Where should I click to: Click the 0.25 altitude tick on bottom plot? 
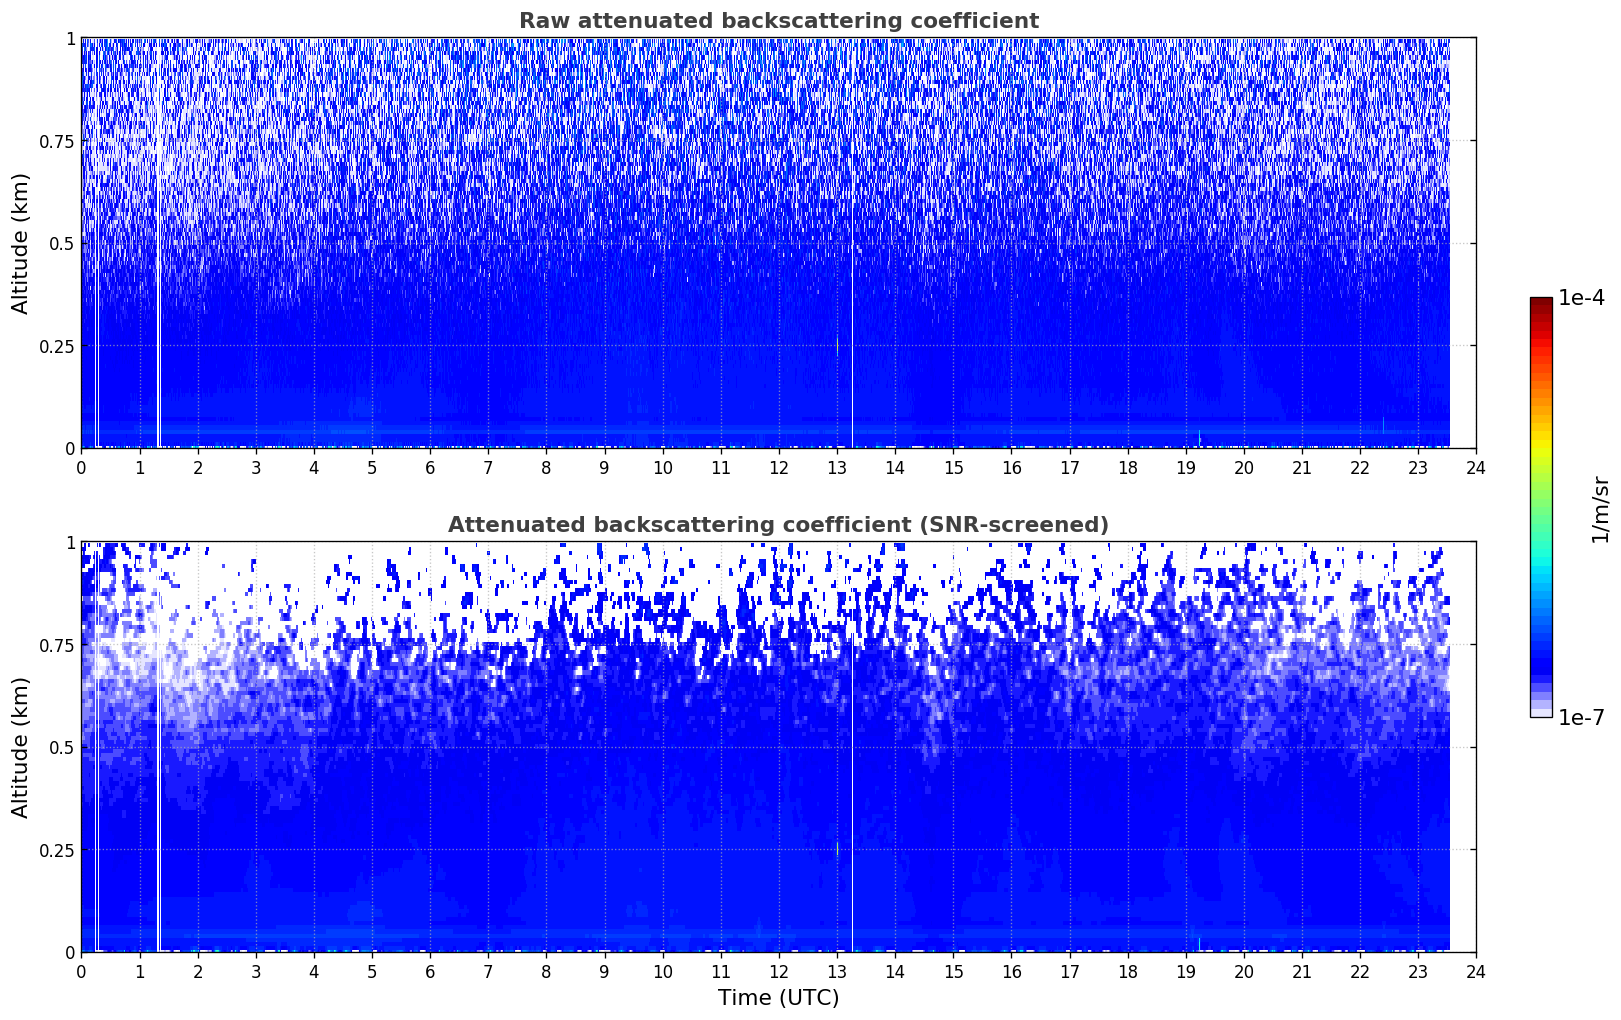click(56, 850)
